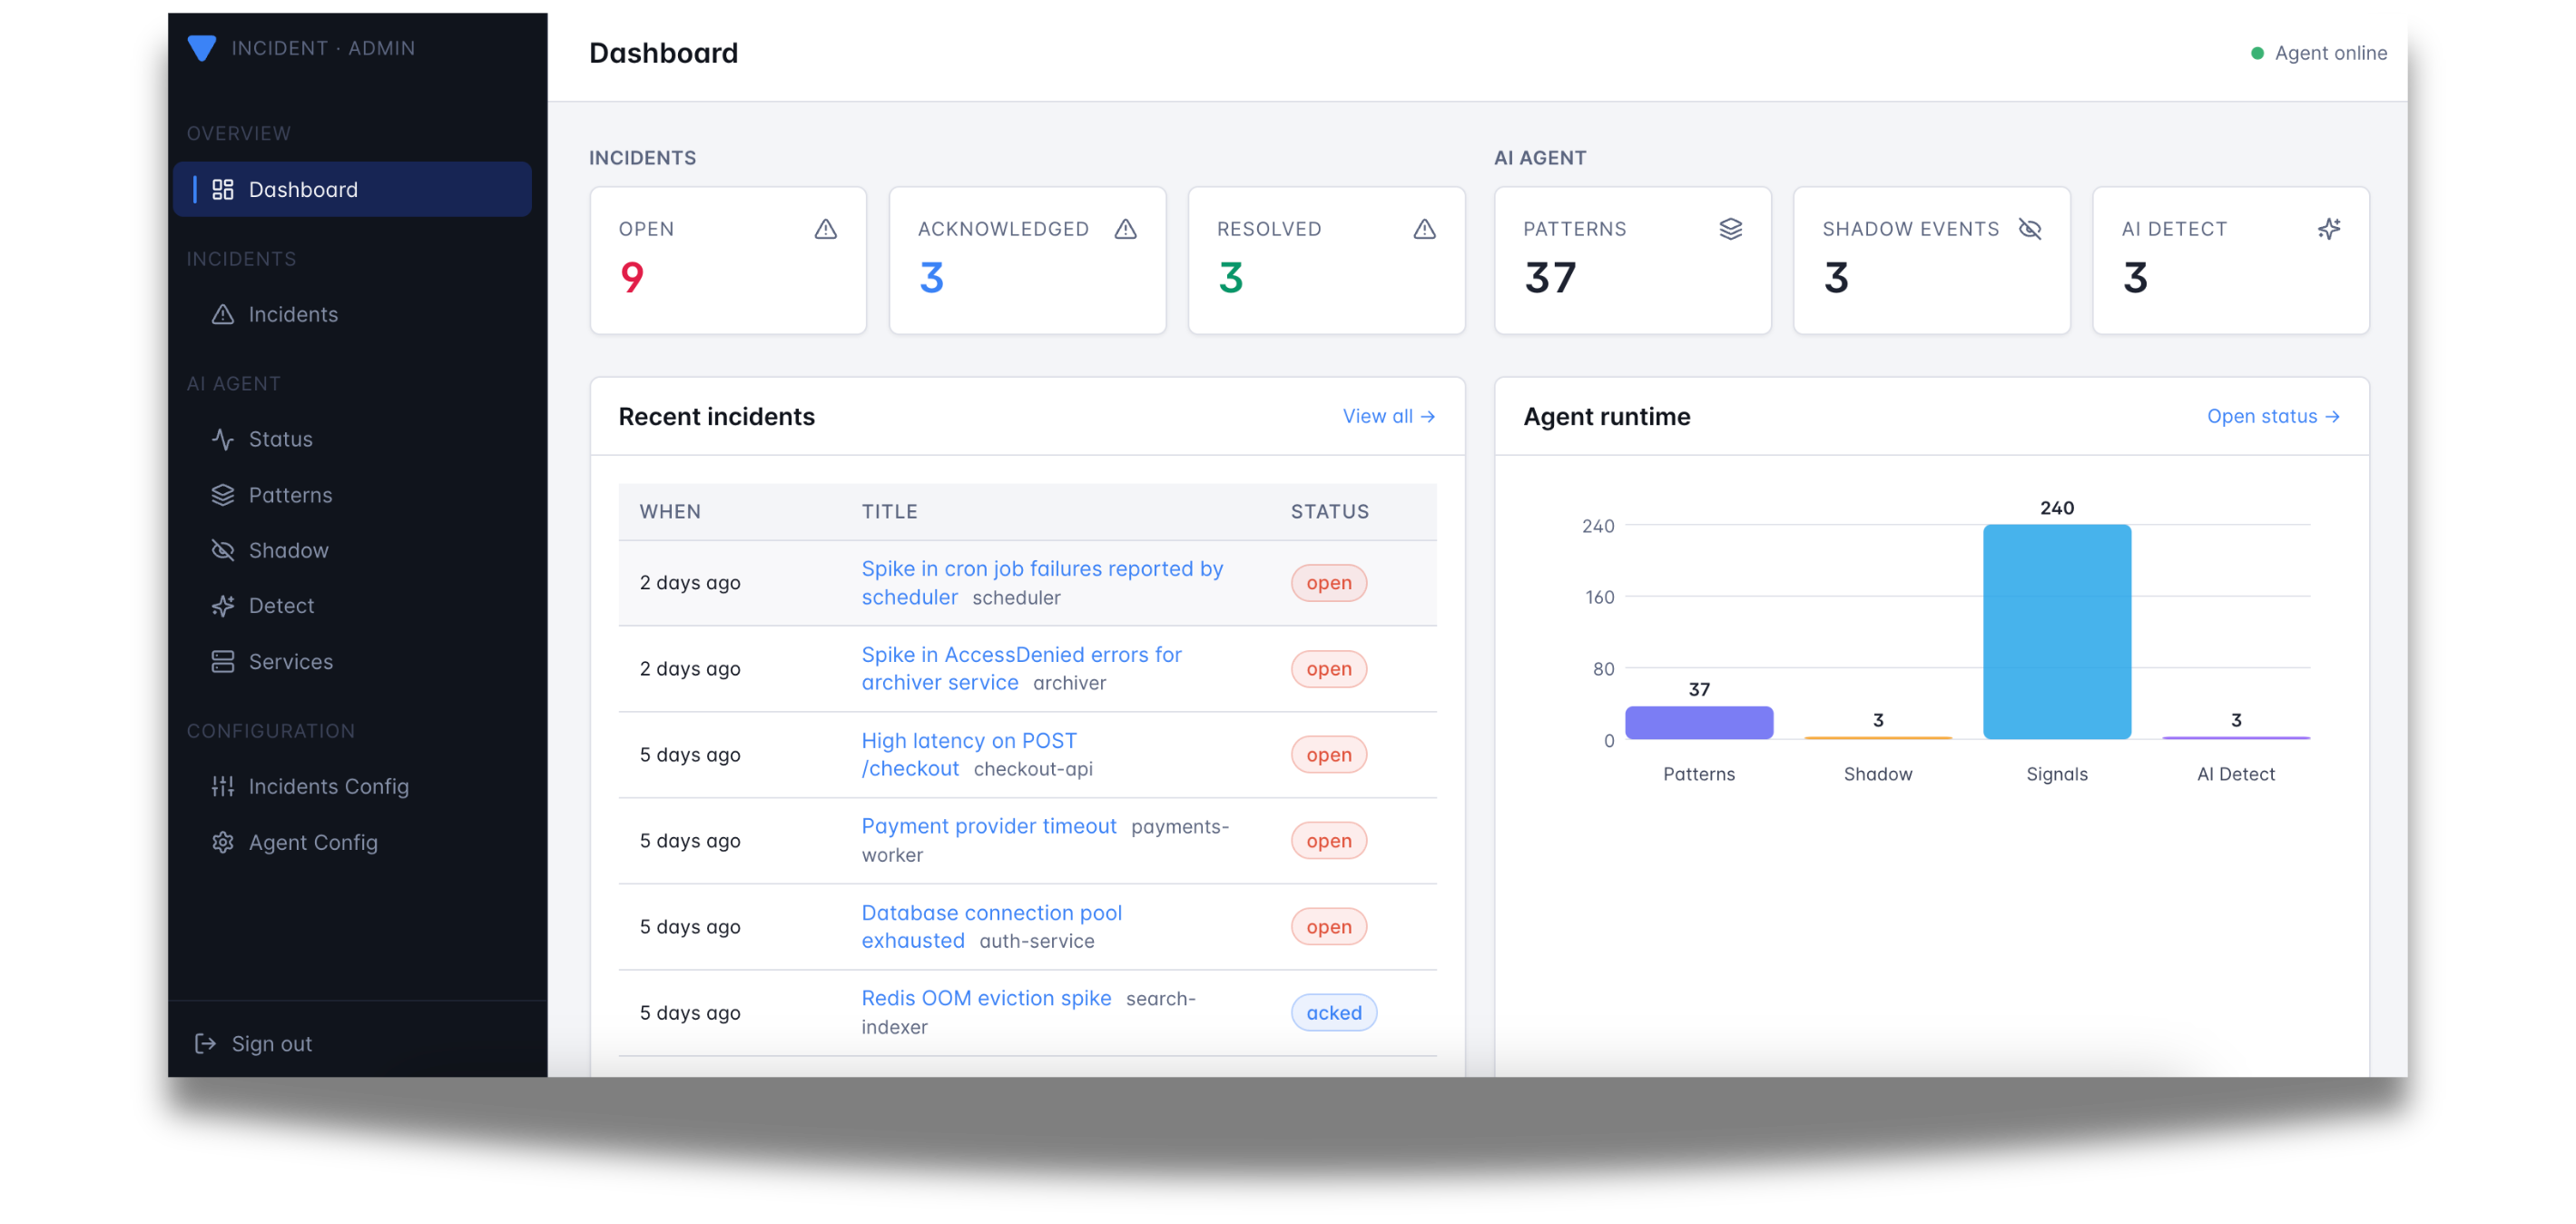2576x1224 pixels.
Task: Open the Database connection pool exhausted incident
Action: pos(991,926)
